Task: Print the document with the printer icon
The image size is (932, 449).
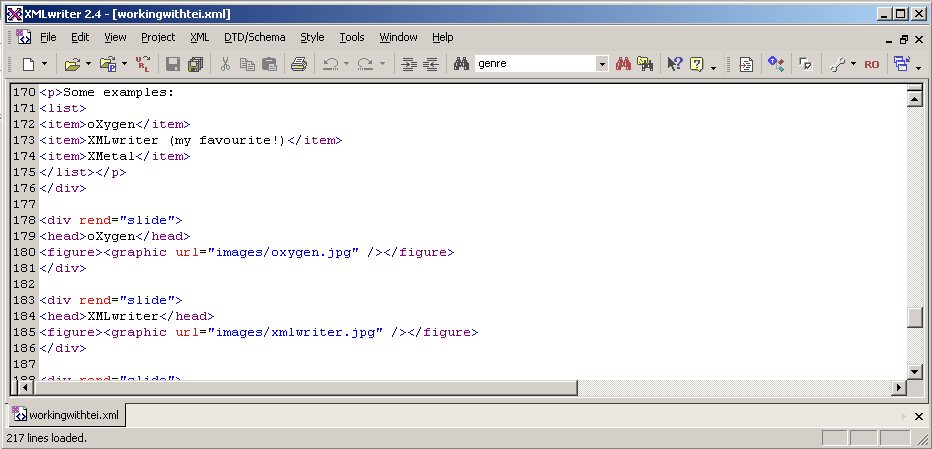Action: [298, 64]
